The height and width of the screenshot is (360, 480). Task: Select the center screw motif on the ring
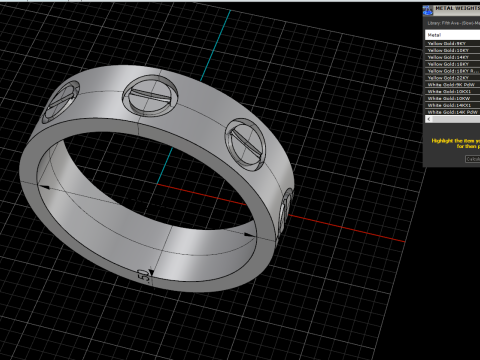click(150, 96)
